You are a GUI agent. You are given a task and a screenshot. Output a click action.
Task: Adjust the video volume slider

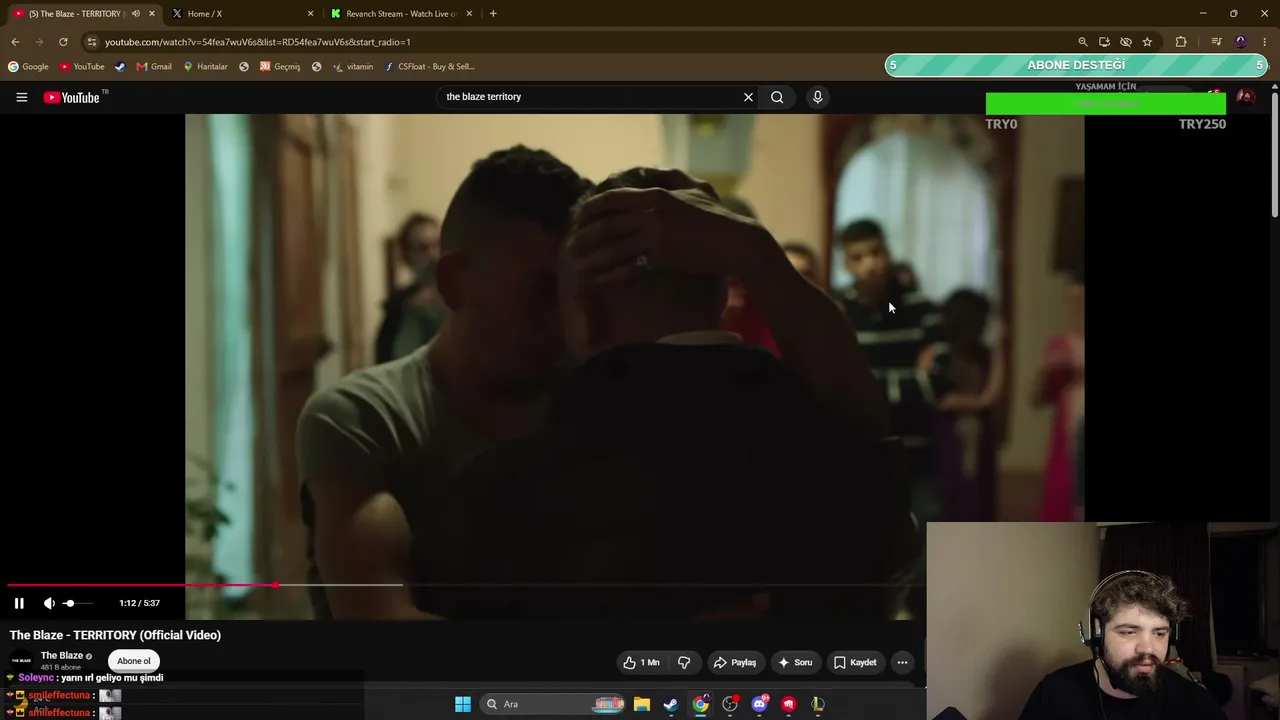[76, 603]
